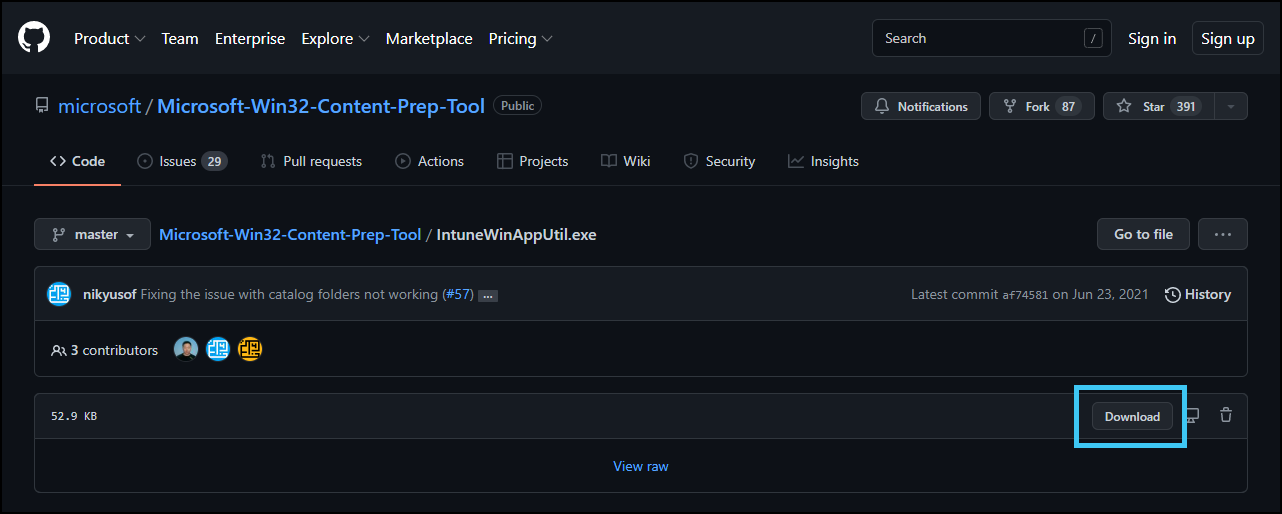
Task: Click the open with GitHub Desktop icon
Action: [1193, 415]
